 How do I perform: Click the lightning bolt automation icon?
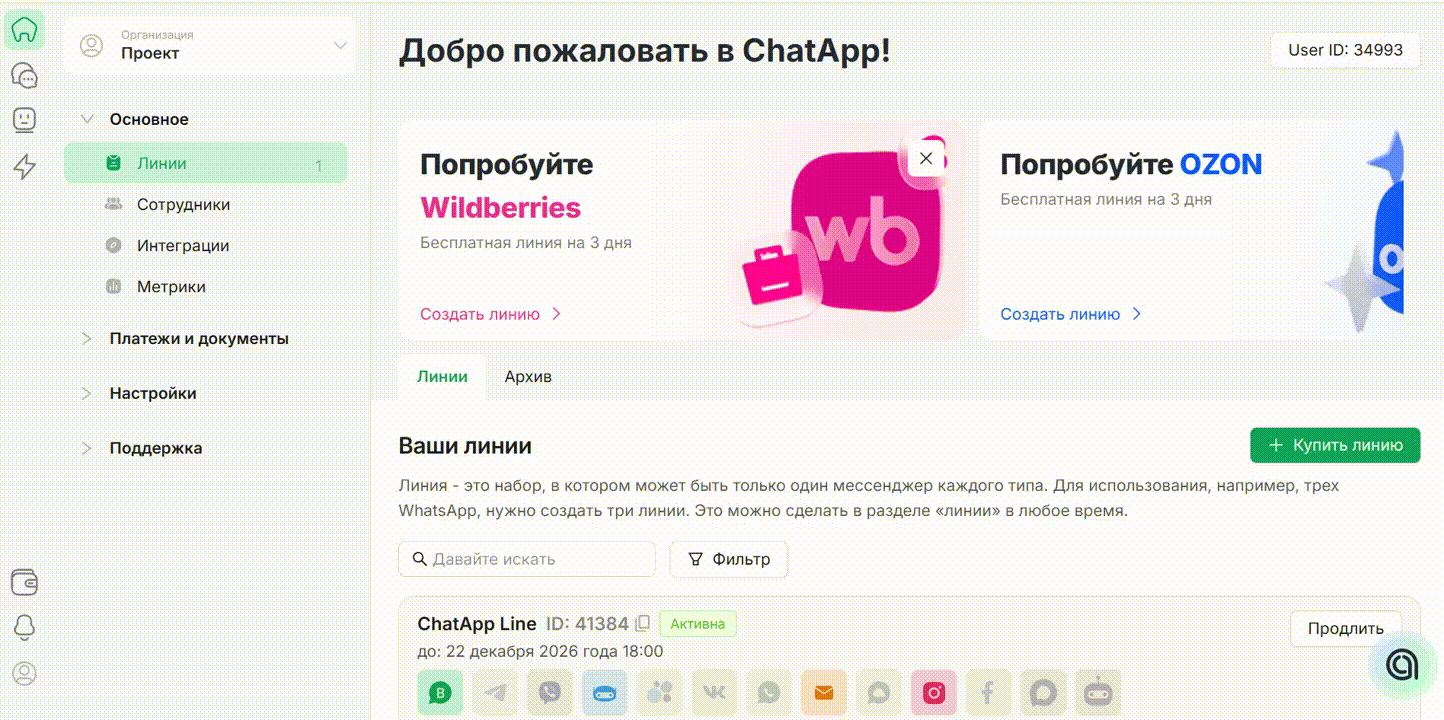[x=24, y=167]
